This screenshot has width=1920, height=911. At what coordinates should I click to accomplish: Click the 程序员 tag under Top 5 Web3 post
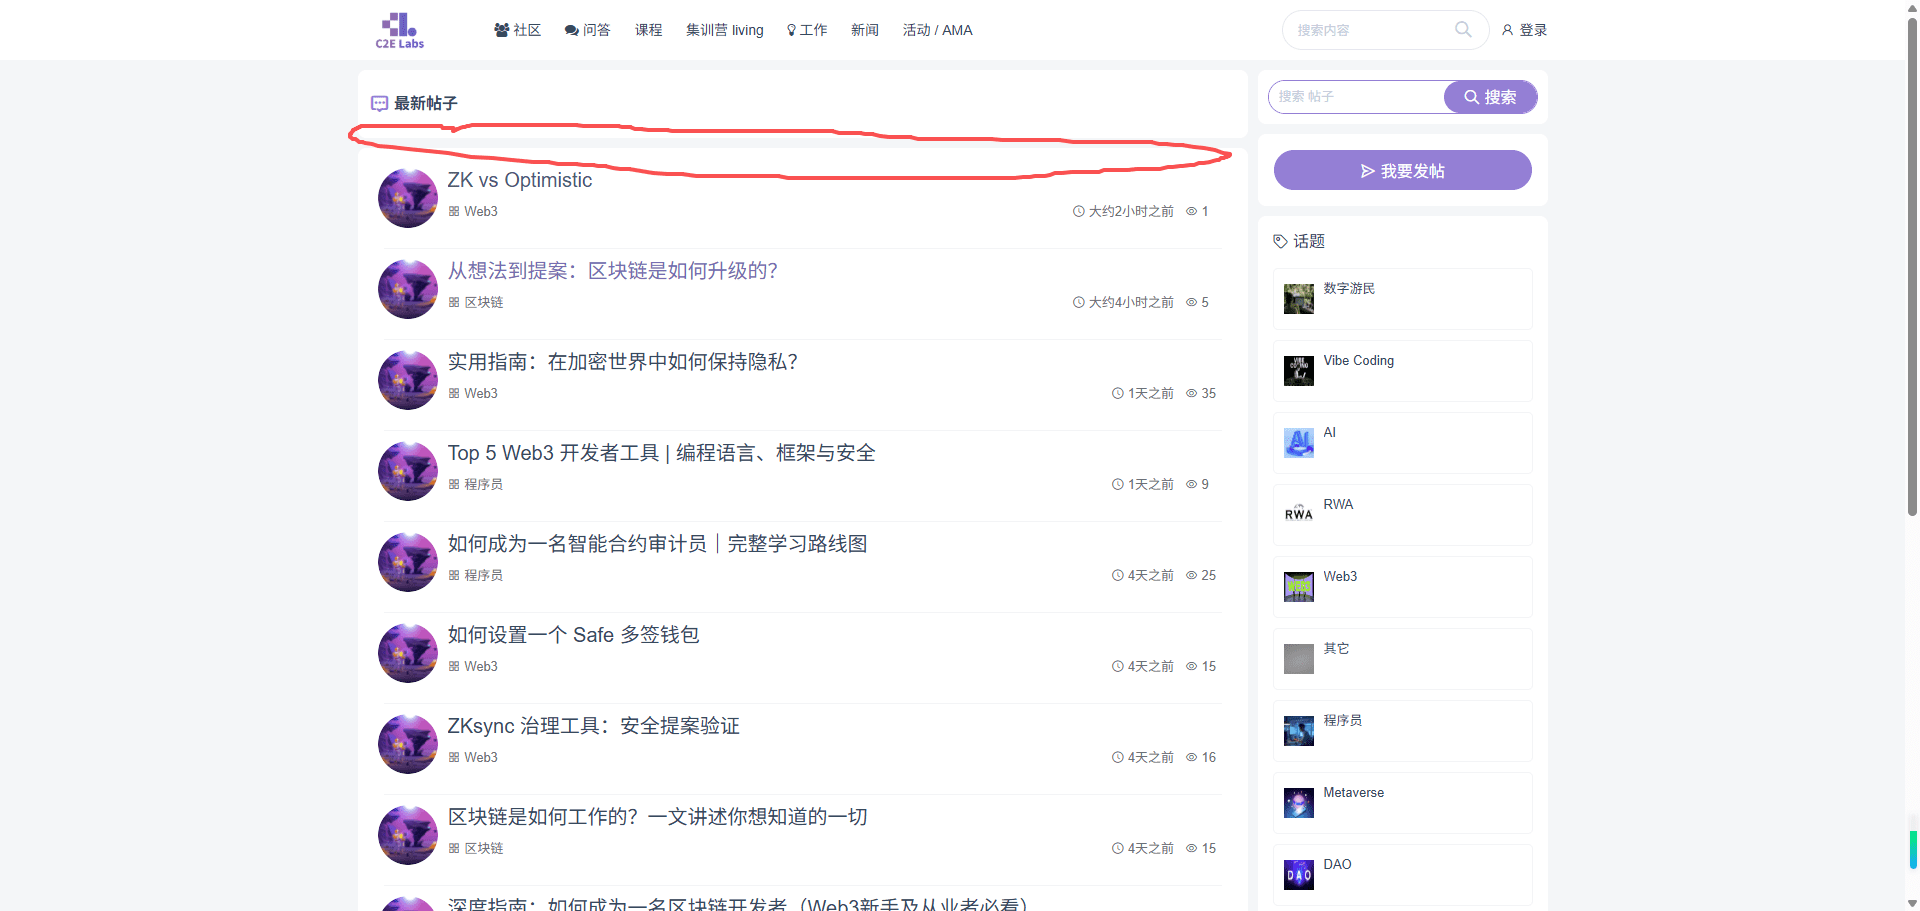point(483,484)
